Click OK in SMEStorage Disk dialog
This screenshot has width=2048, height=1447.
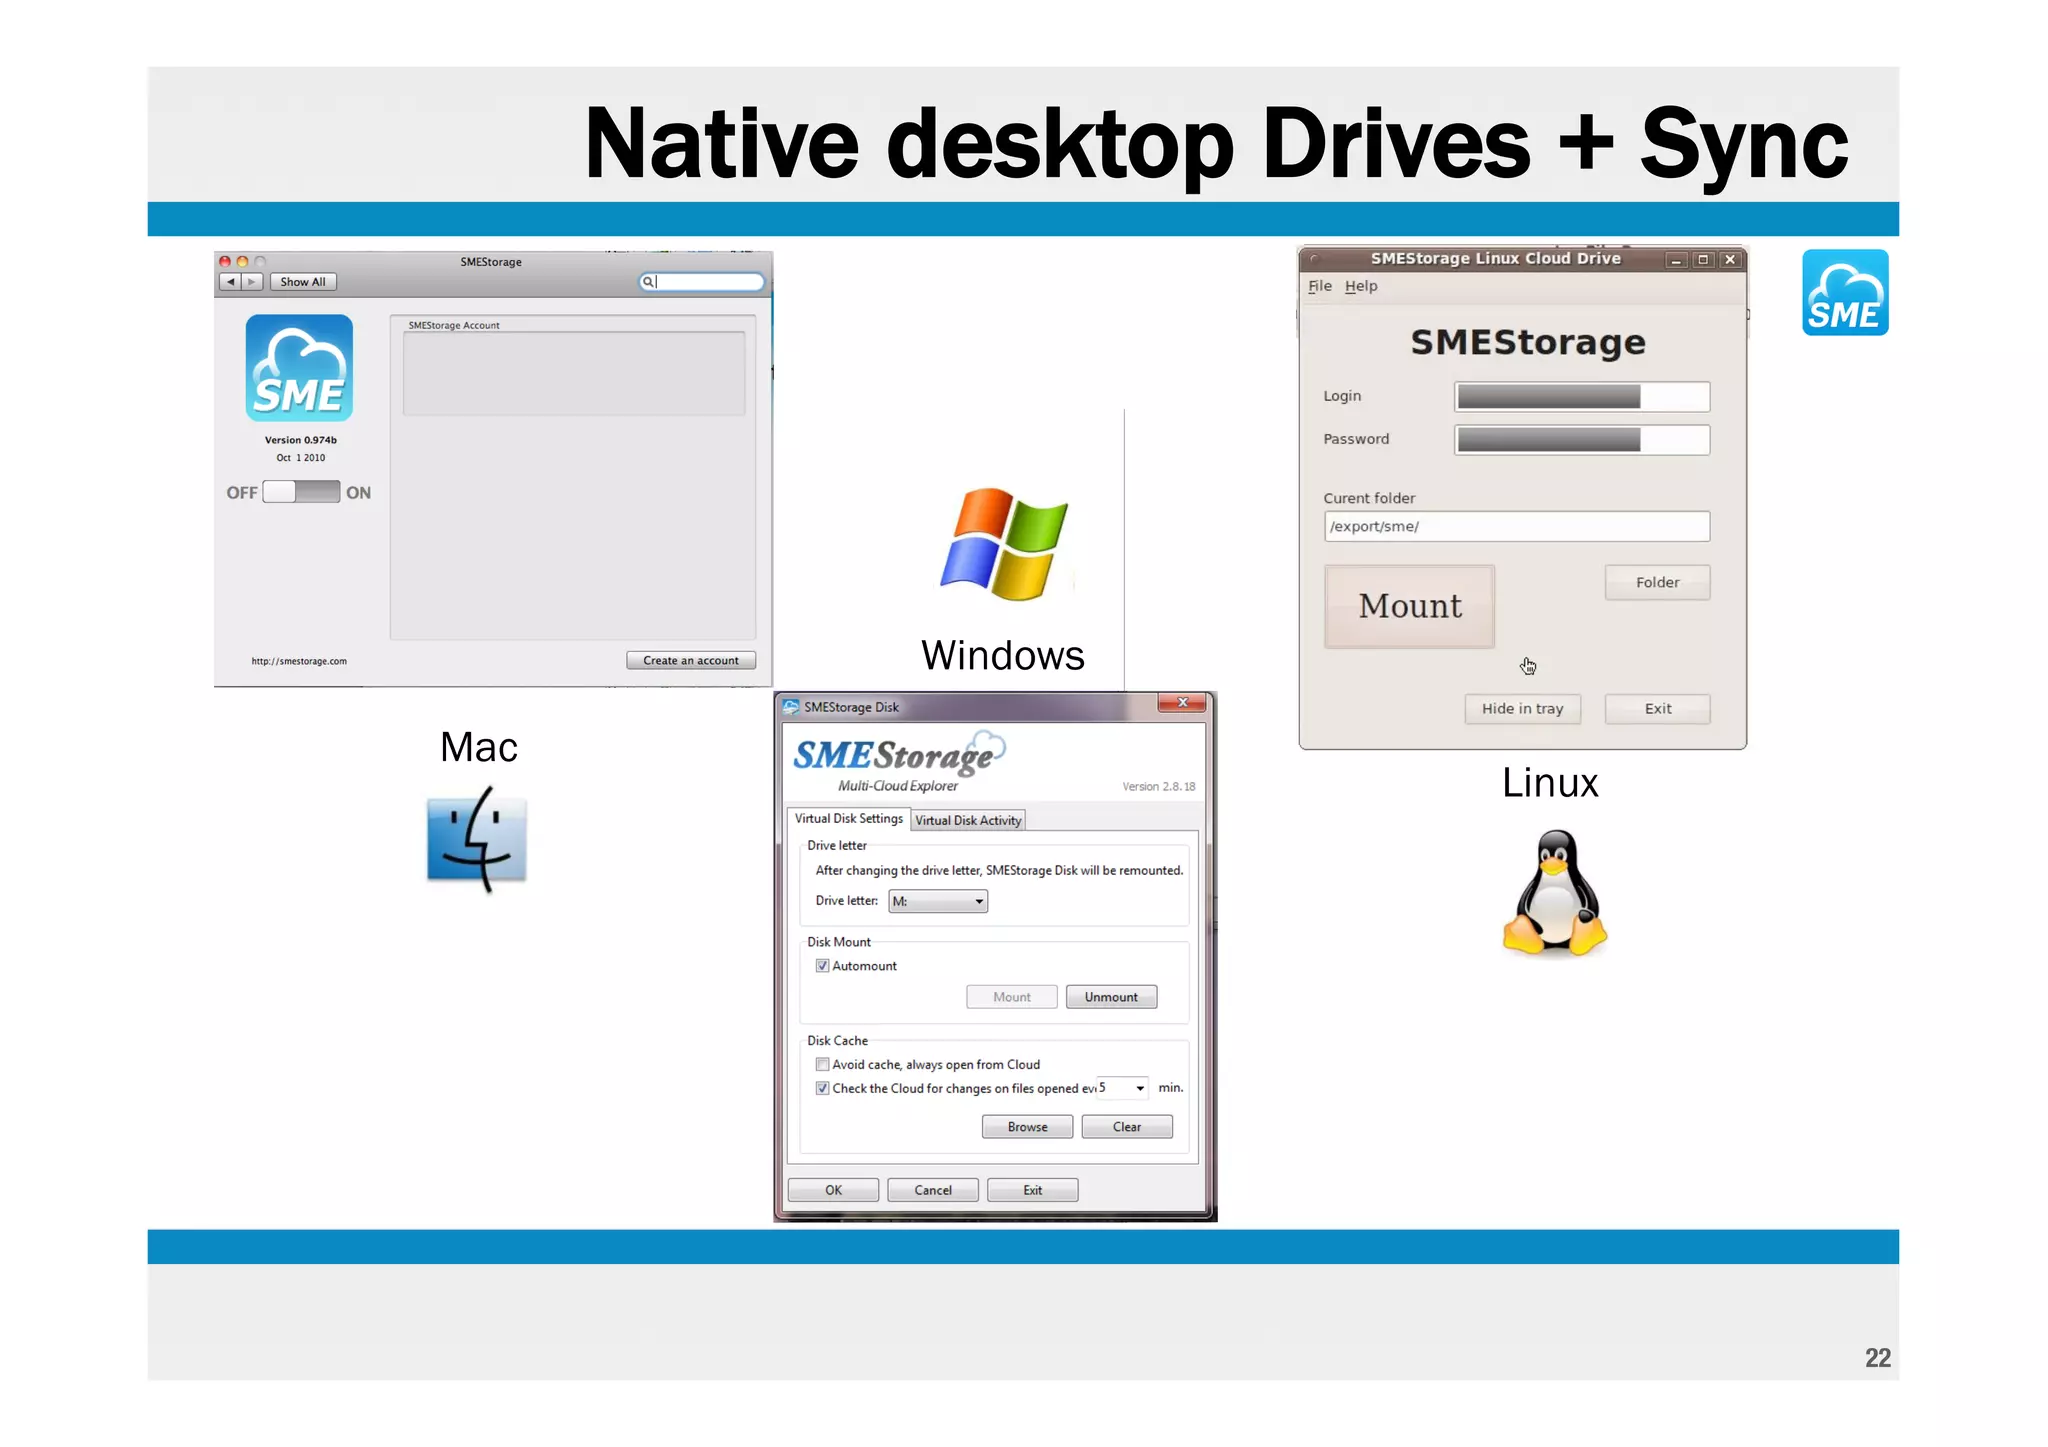(x=833, y=1190)
